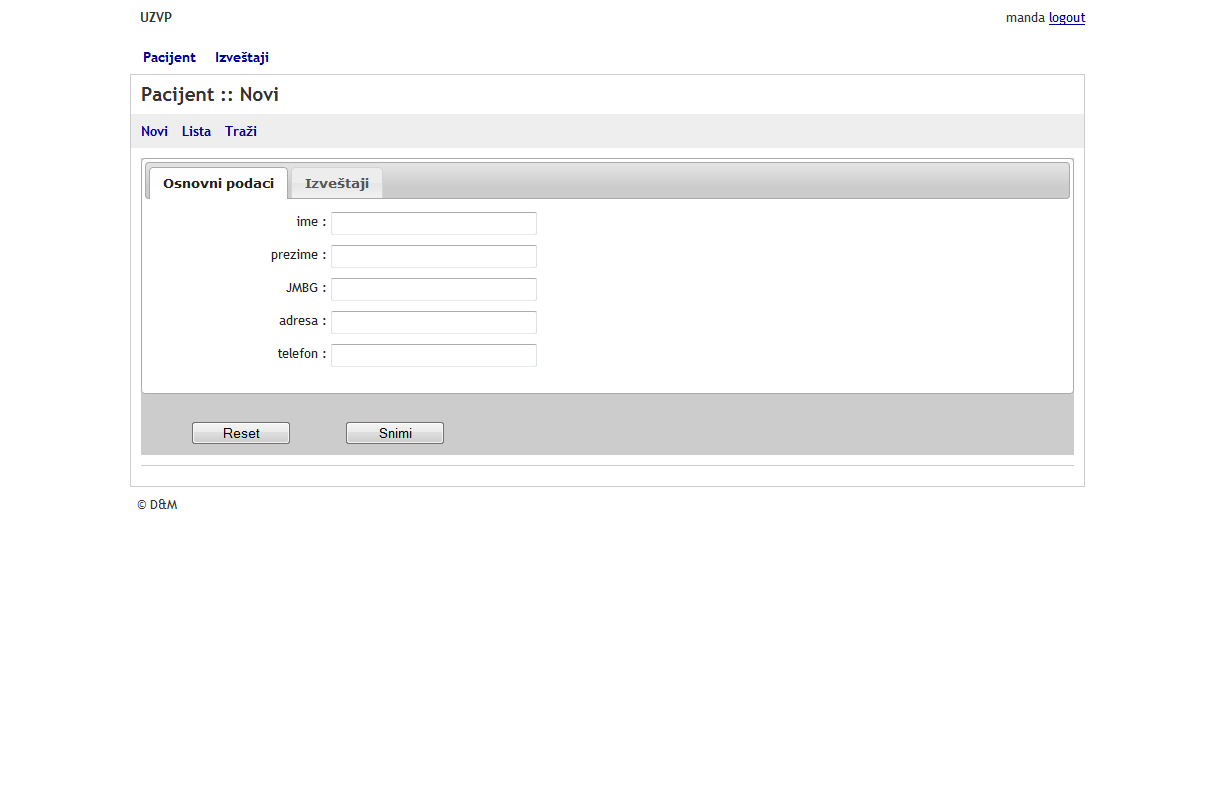Image resolution: width=1214 pixels, height=805 pixels.
Task: Click the adresa text field
Action: 433,322
